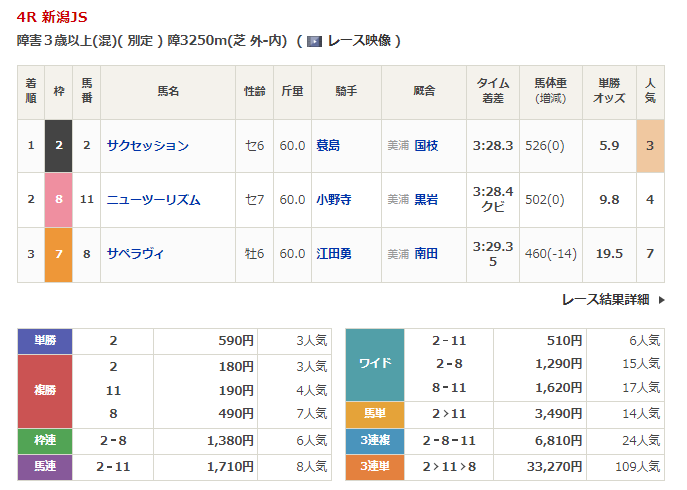Select jockey 江田勇 link
This screenshot has width=687, height=490.
pos(334,254)
